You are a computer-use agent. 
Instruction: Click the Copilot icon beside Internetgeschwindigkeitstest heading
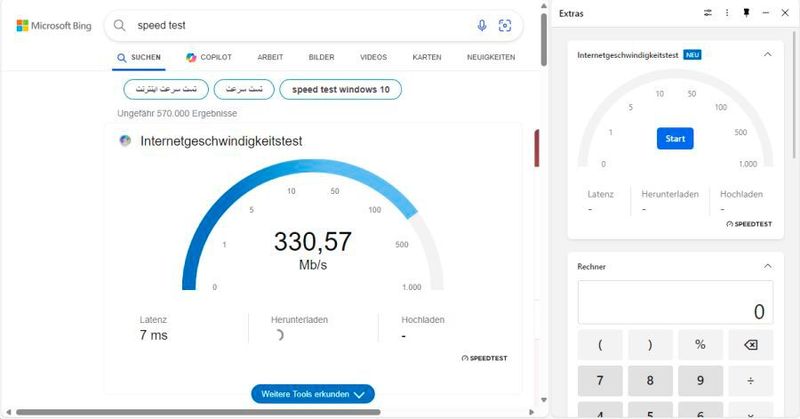pyautogui.click(x=125, y=141)
